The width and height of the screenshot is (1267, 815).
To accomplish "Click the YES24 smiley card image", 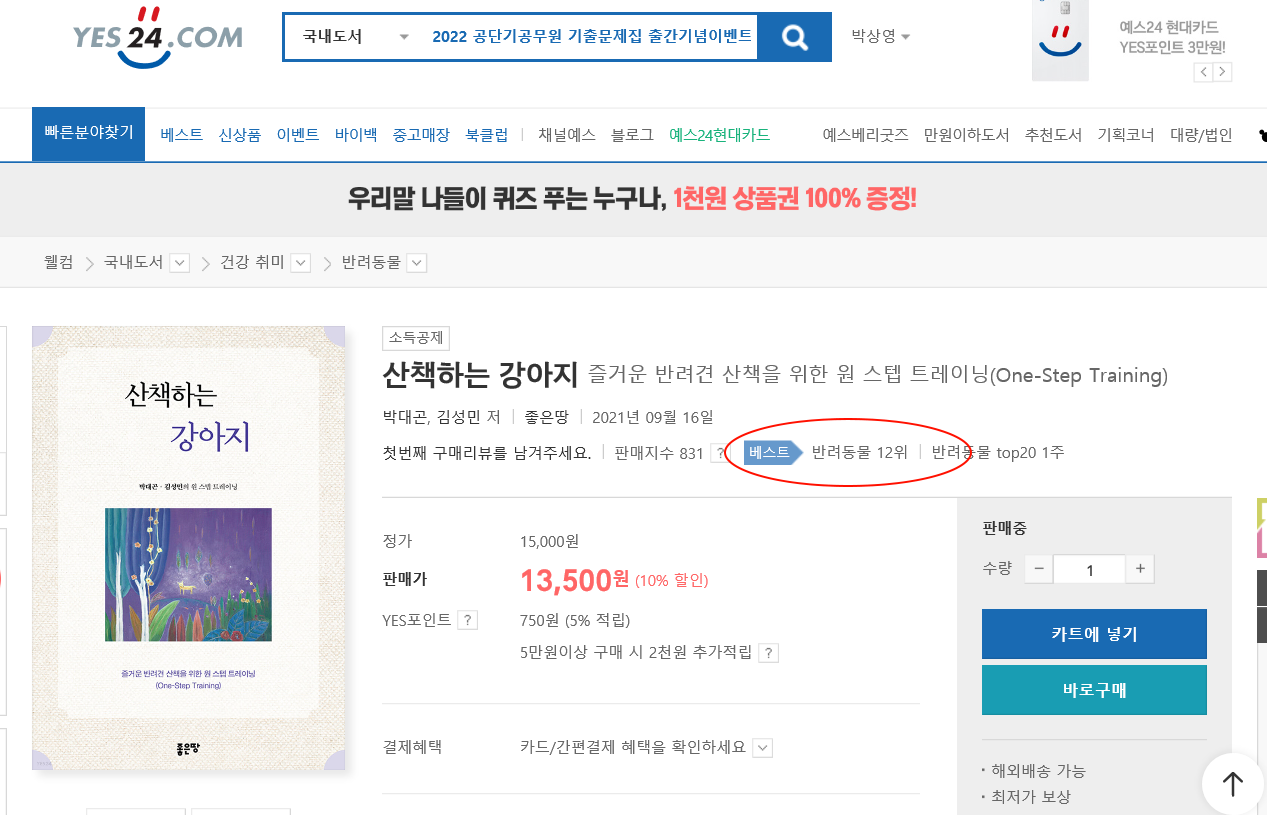I will (x=1060, y=40).
